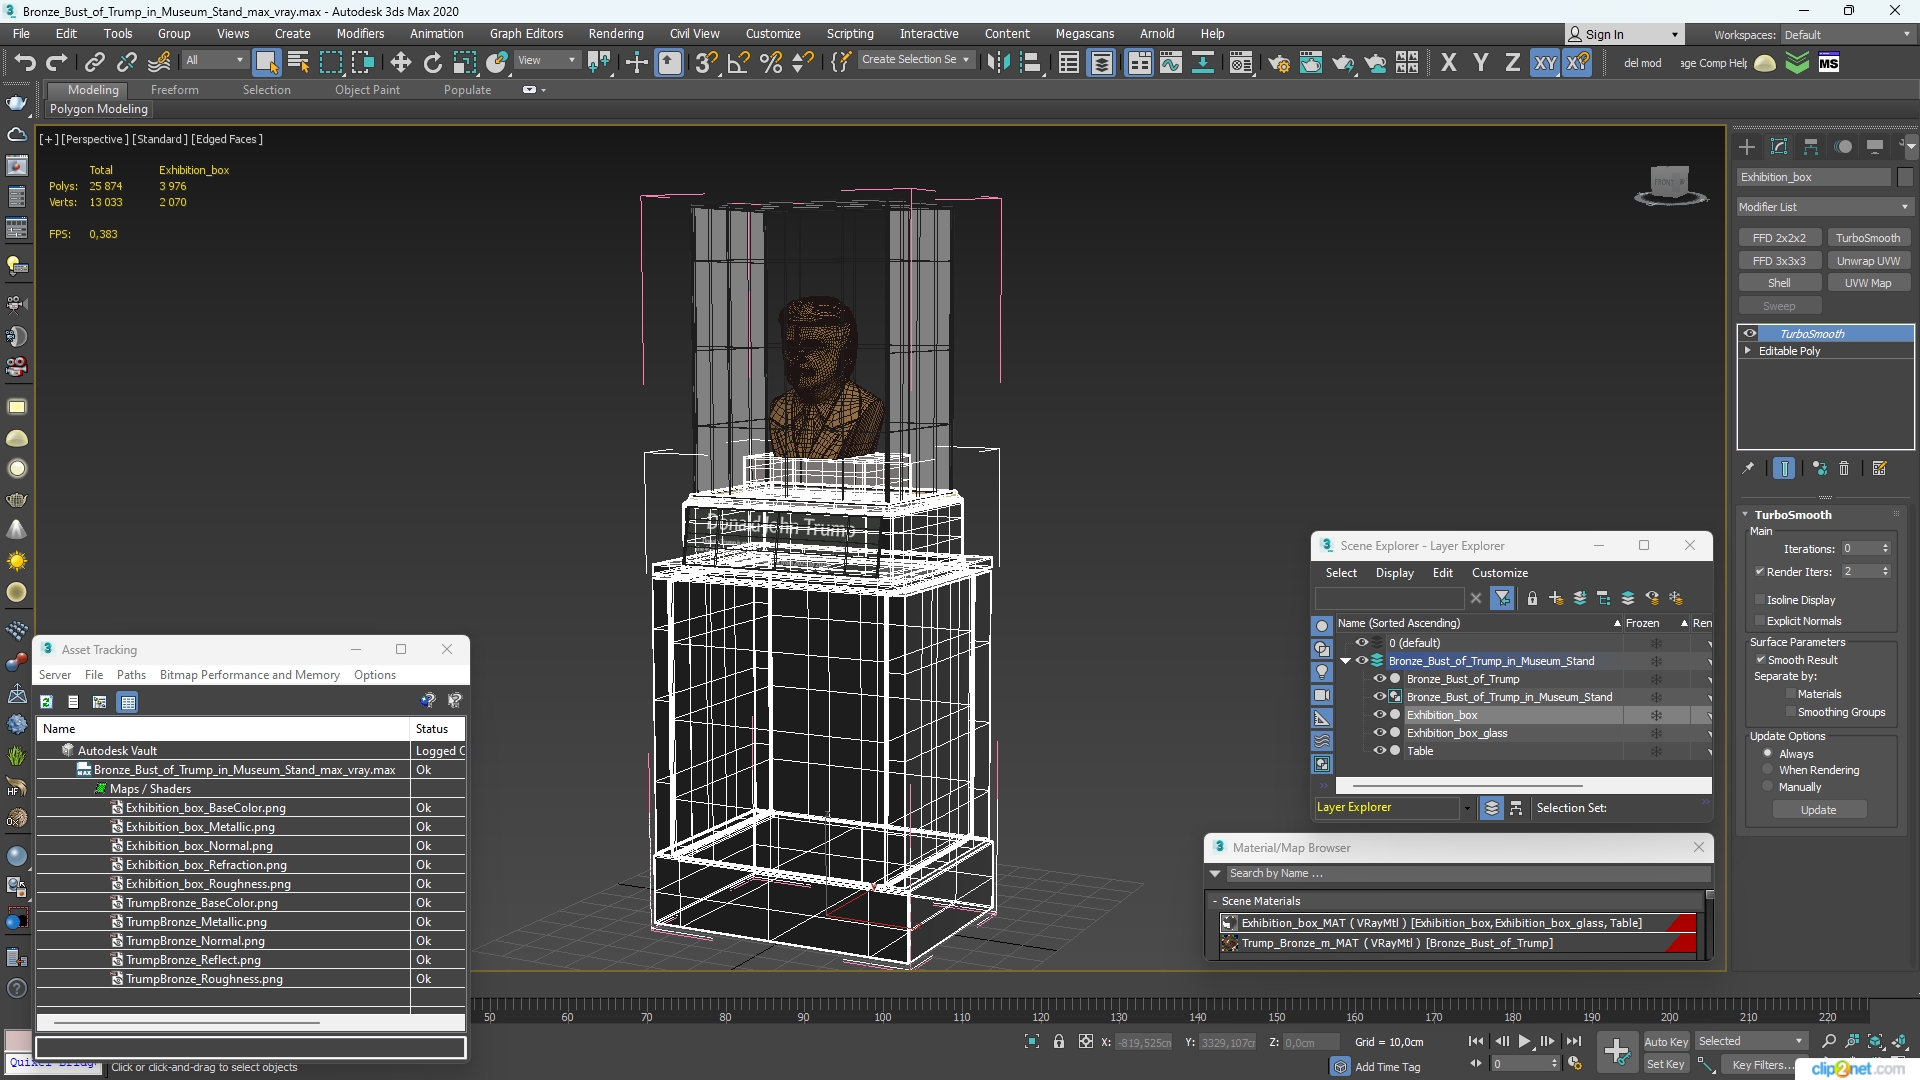Restrict to X axis constraint
The height and width of the screenshot is (1080, 1920).
pyautogui.click(x=1448, y=63)
